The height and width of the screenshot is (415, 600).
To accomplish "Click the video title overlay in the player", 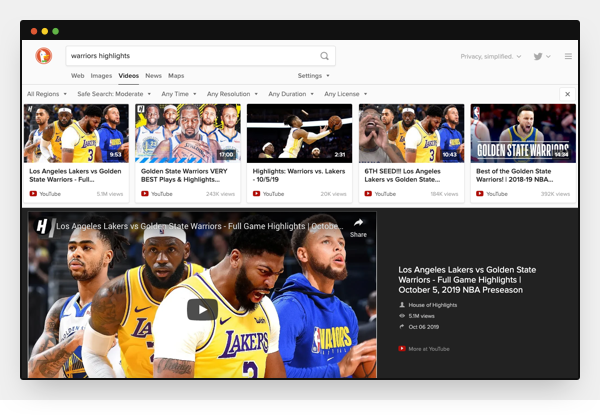I will [x=200, y=226].
